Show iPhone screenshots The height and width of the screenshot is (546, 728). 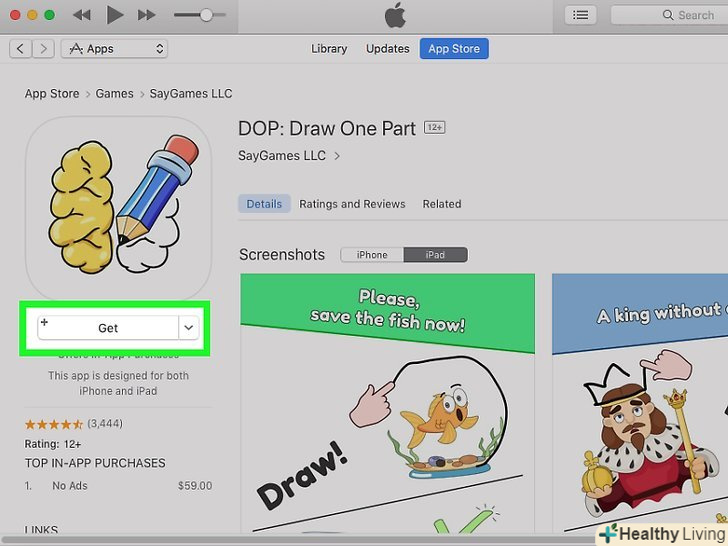click(372, 255)
